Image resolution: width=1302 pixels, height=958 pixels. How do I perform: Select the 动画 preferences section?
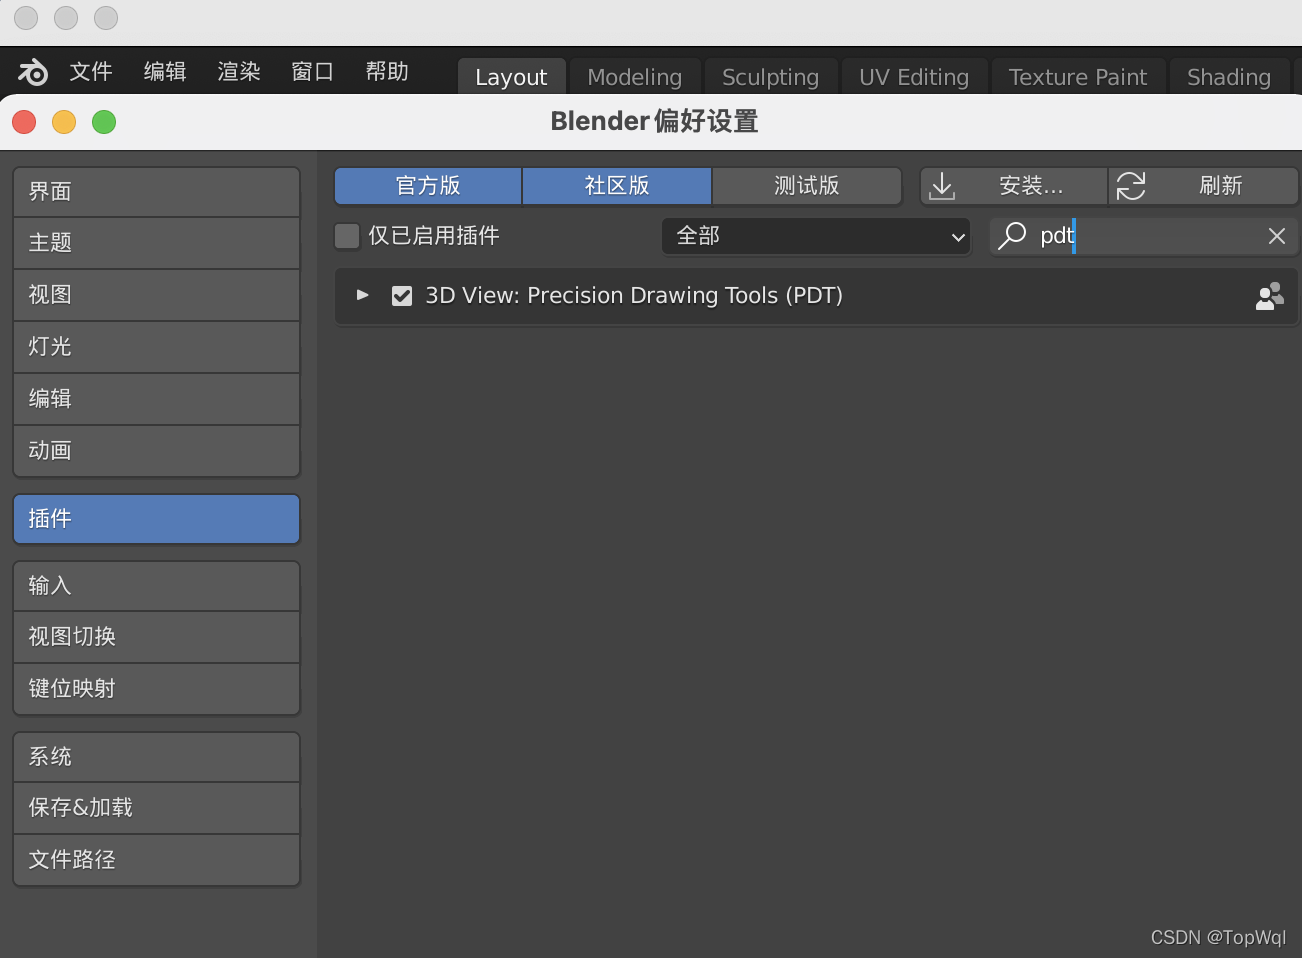156,451
